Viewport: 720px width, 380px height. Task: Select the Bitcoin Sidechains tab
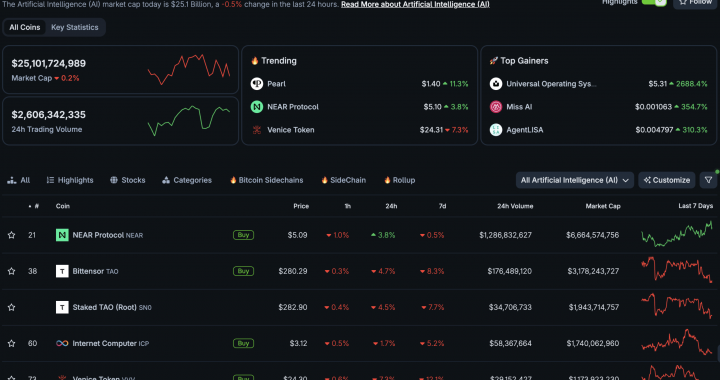coord(266,180)
